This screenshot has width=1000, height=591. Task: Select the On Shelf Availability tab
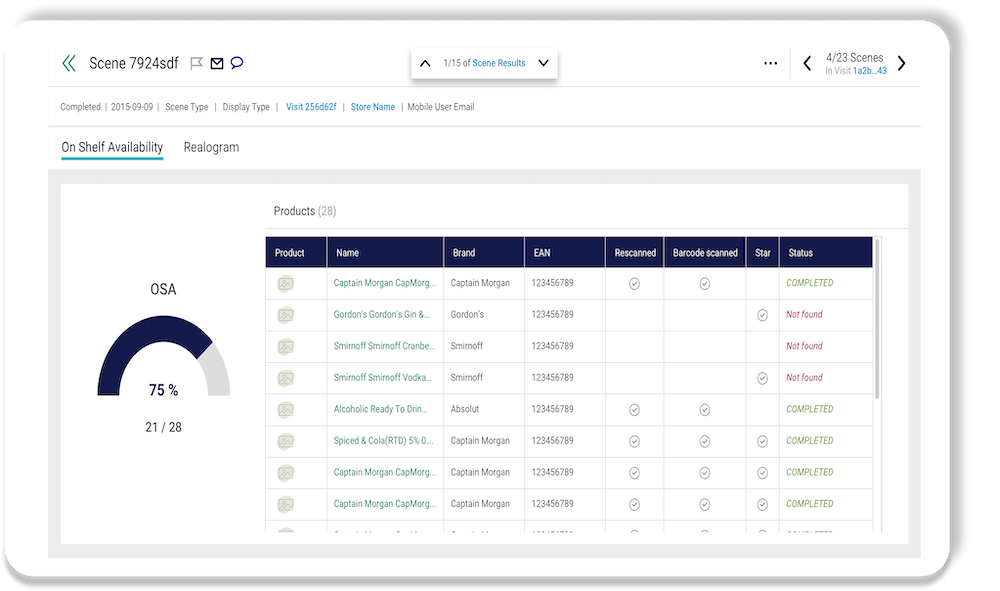point(112,147)
